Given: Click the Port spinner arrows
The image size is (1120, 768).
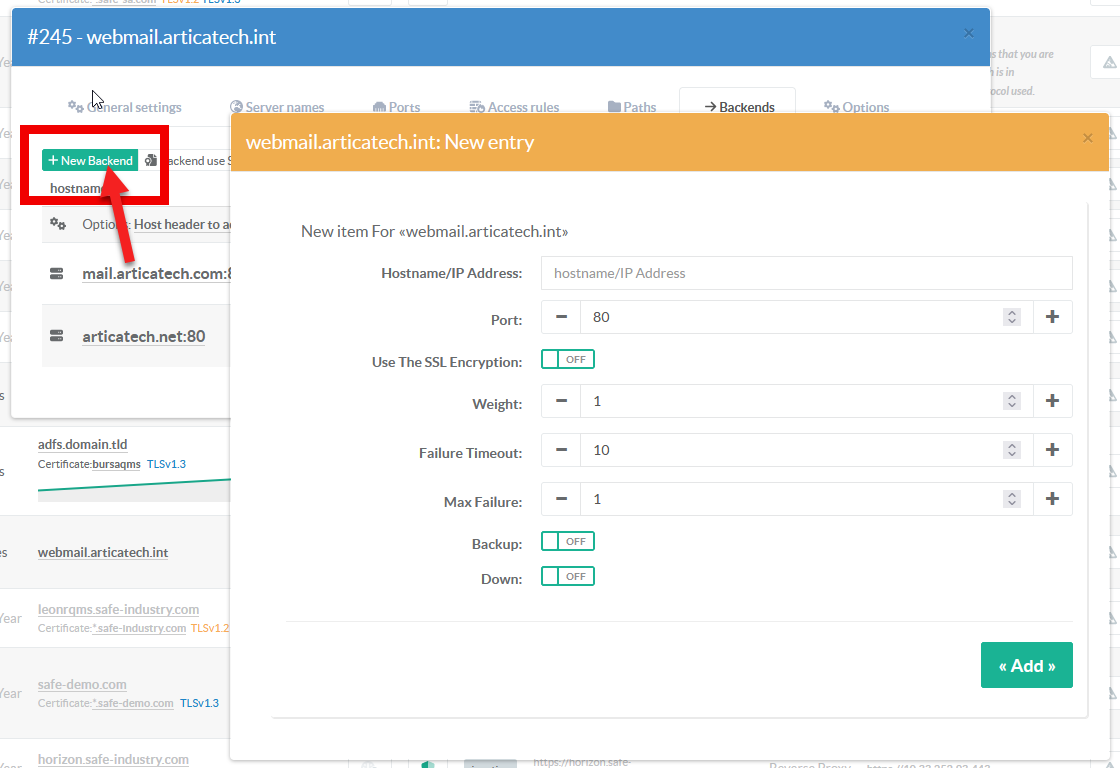Looking at the screenshot, I should (1012, 317).
